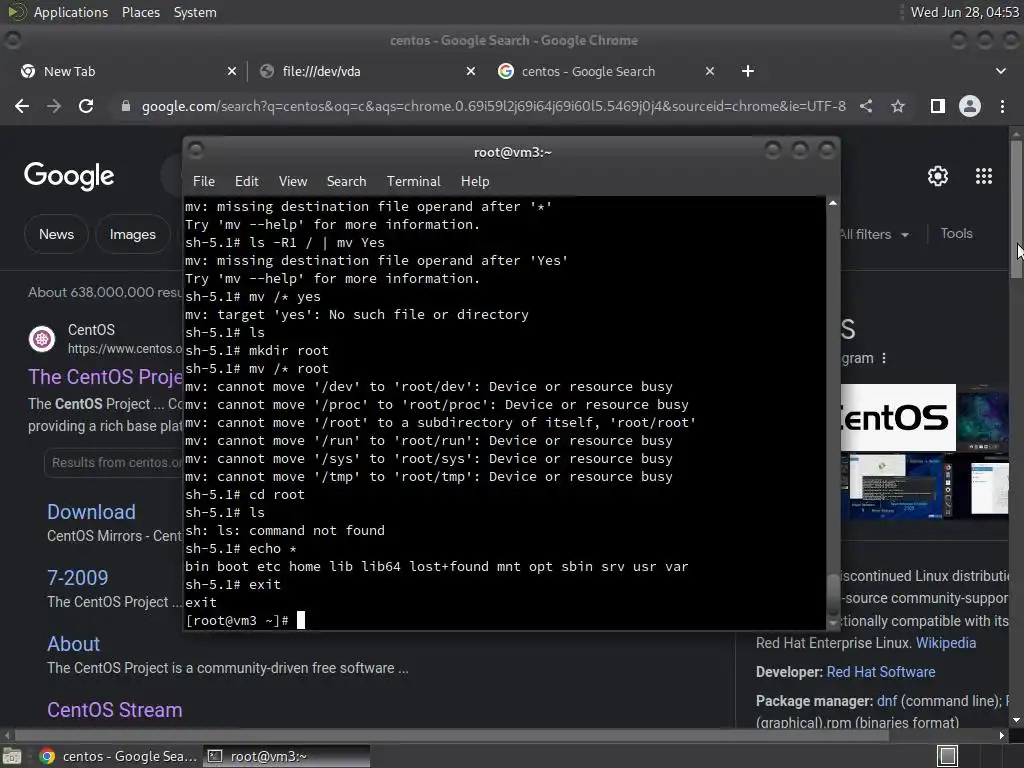Viewport: 1024px width, 768px height.
Task: Open a new tab with plus button
Action: [748, 71]
